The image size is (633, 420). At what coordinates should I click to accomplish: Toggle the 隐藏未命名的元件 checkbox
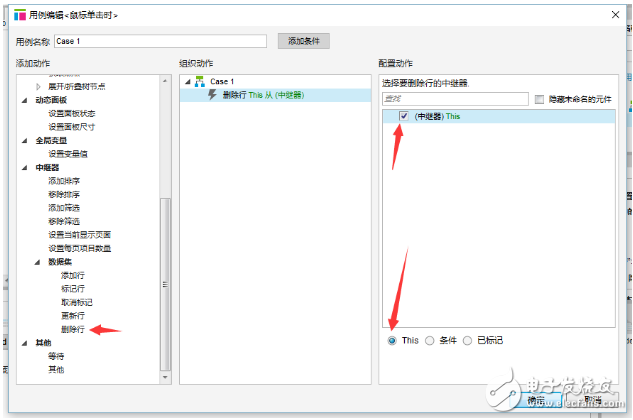pos(540,99)
